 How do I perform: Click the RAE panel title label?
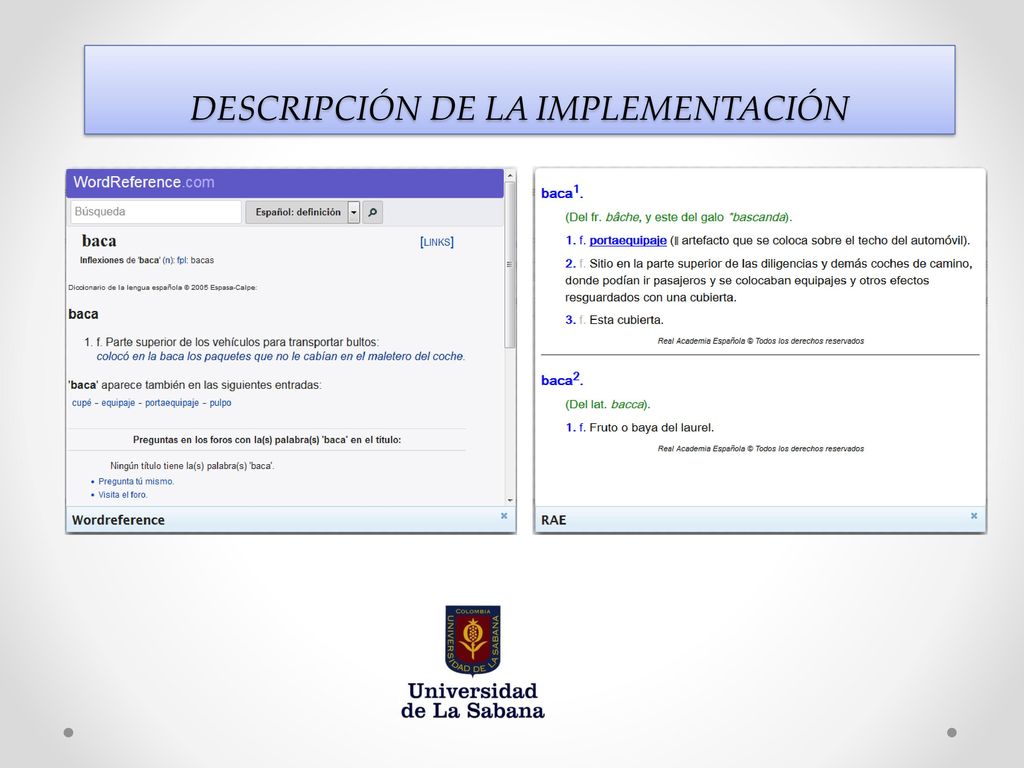[x=554, y=520]
